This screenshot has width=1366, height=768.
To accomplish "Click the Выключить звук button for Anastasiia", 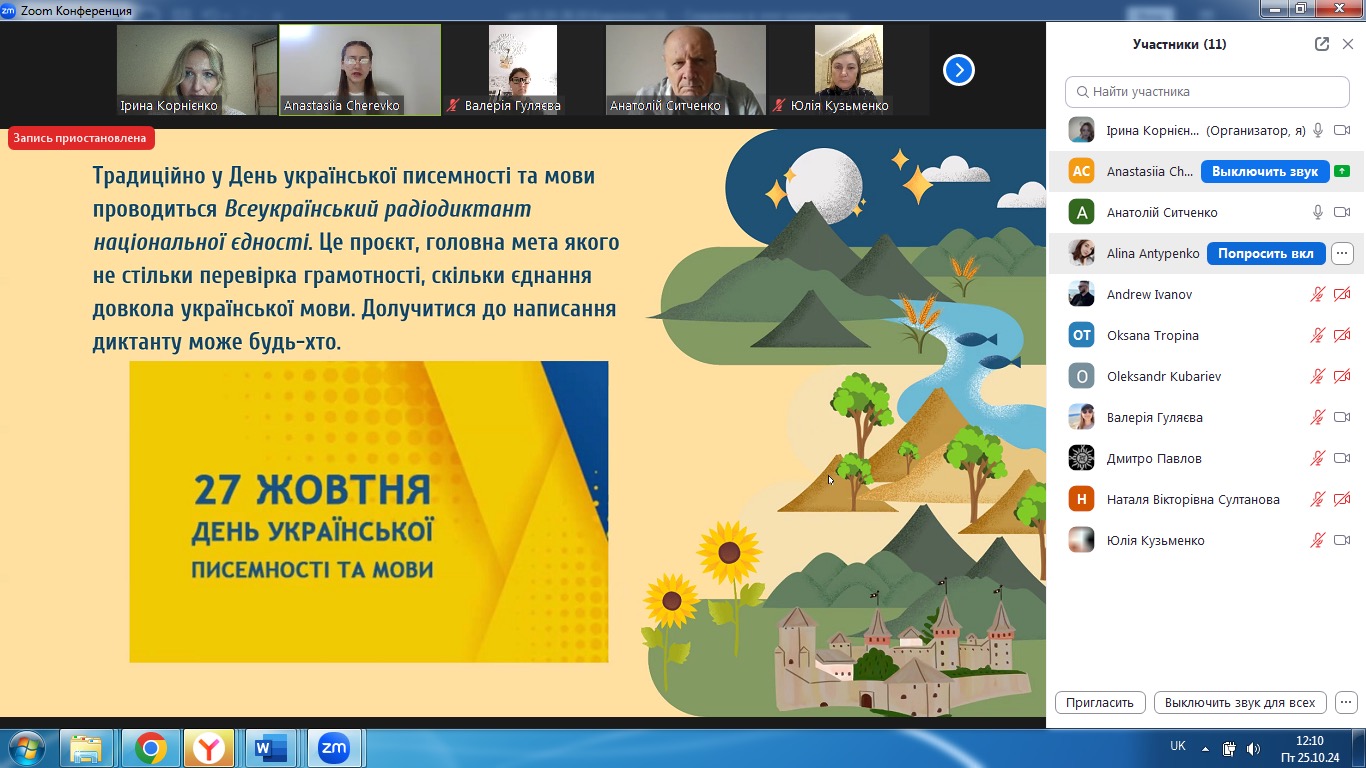I will coord(1265,172).
